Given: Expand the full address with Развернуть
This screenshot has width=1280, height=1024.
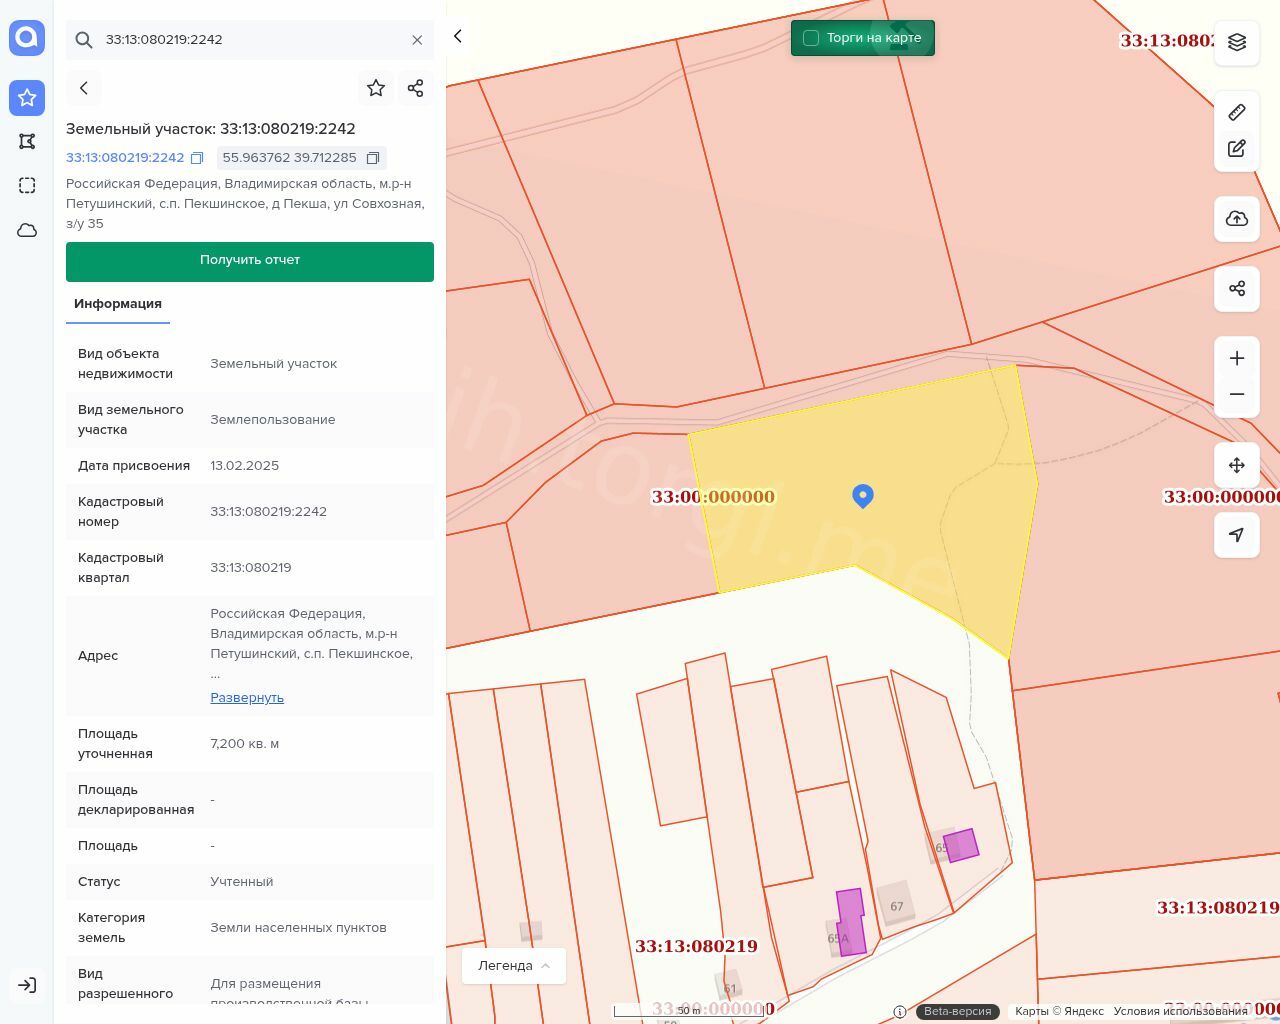Looking at the screenshot, I should pyautogui.click(x=247, y=697).
